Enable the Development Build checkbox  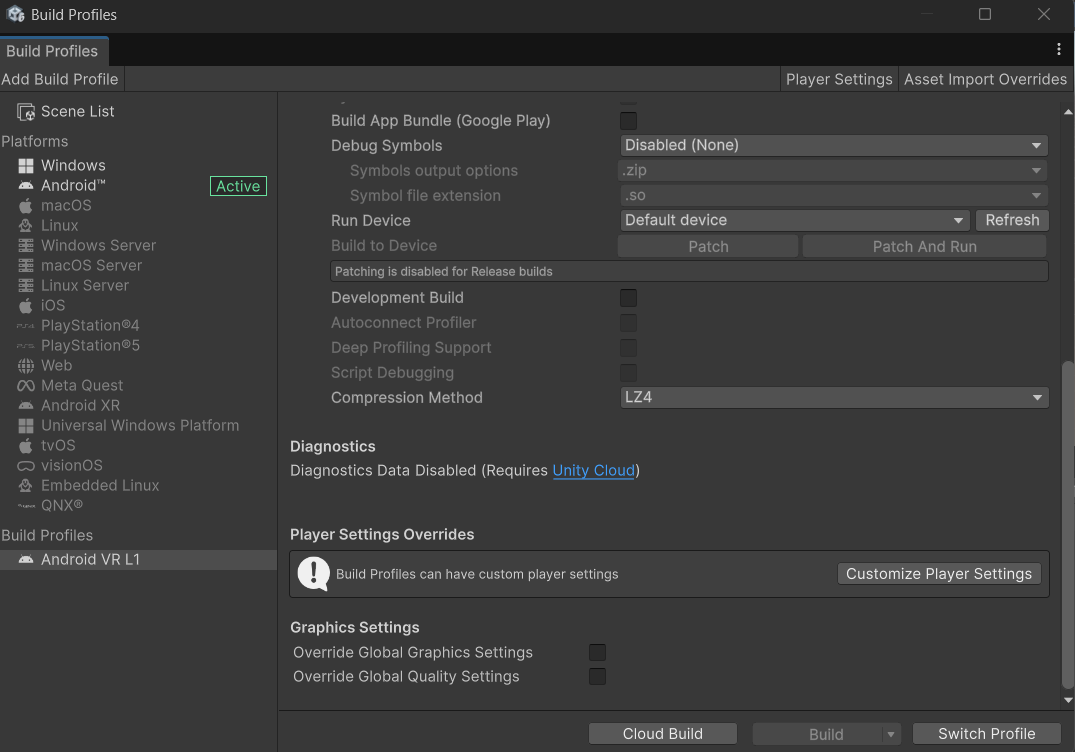coord(628,297)
